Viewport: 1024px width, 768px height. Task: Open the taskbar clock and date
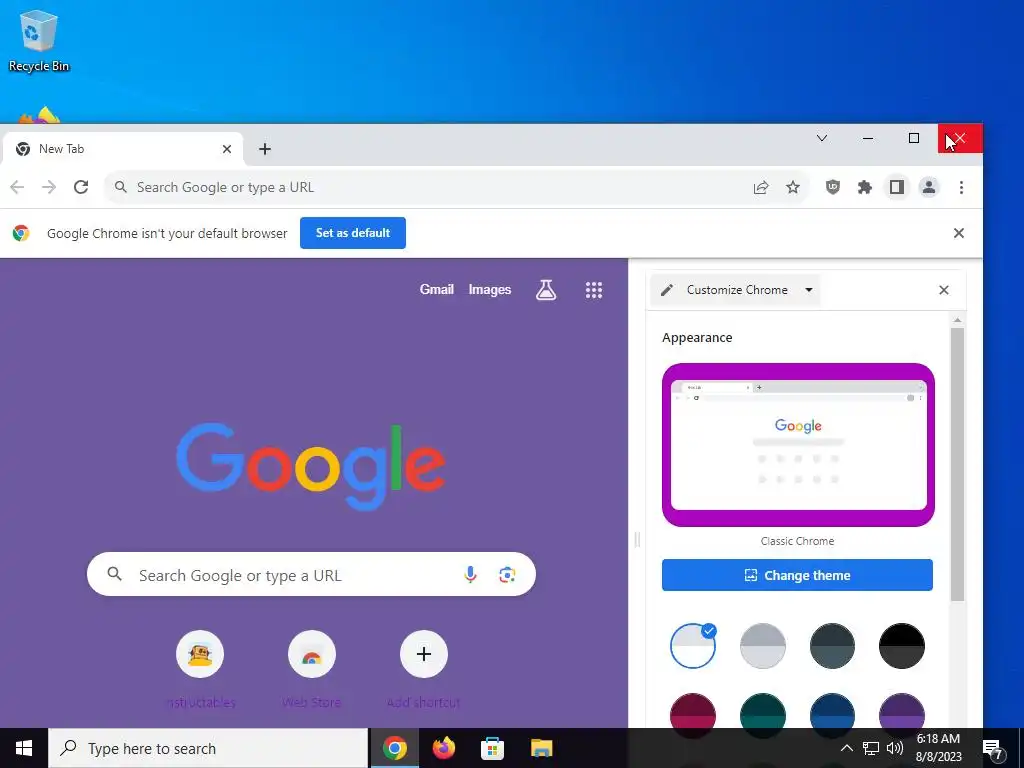(938, 748)
